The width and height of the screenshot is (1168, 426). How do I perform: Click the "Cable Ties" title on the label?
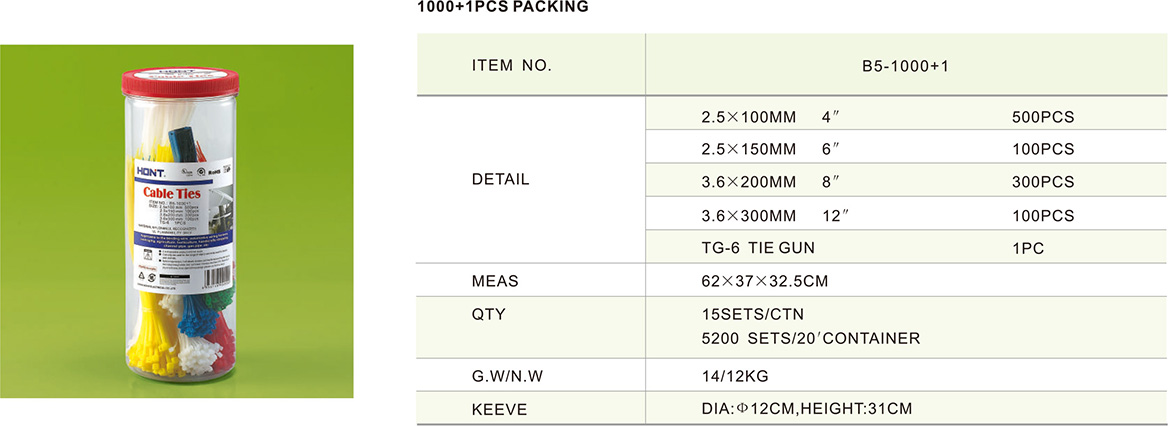click(x=171, y=192)
